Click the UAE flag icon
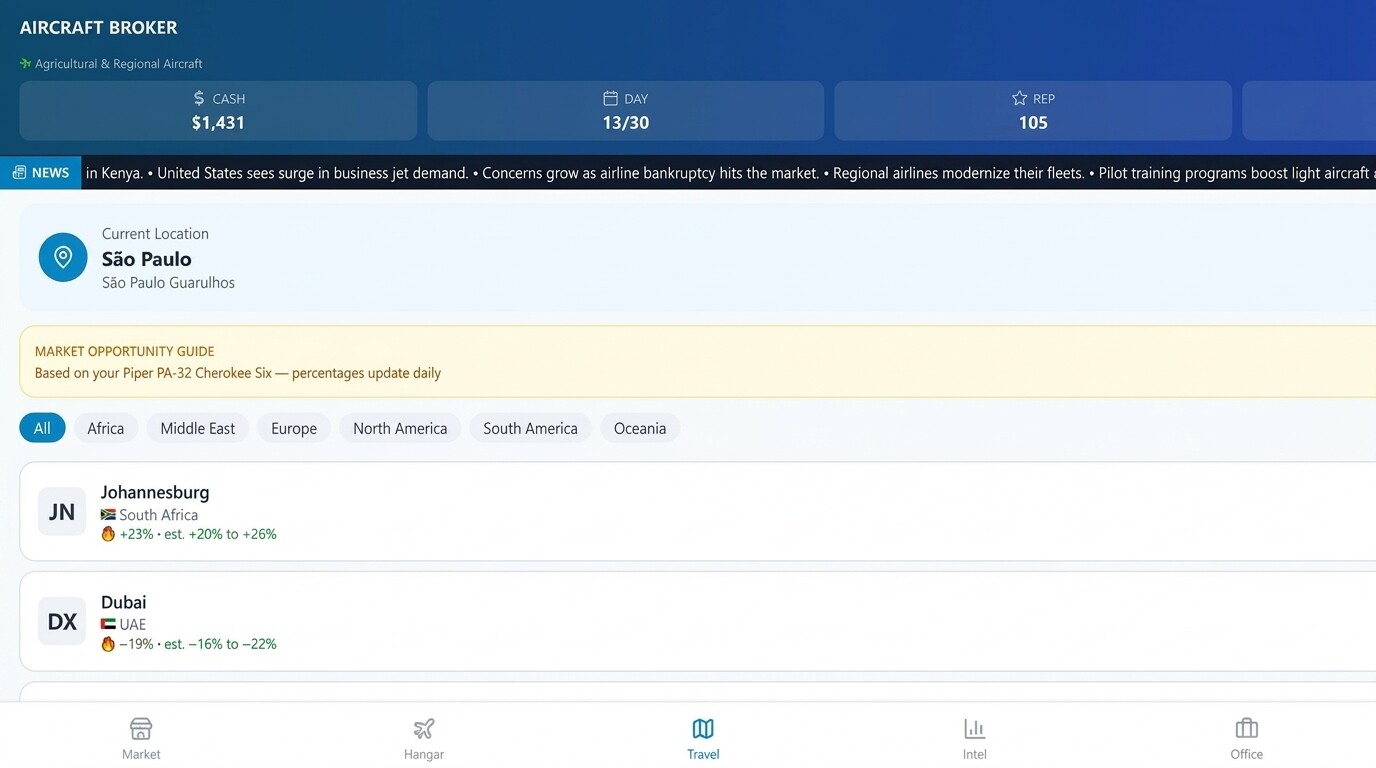 click(x=108, y=624)
